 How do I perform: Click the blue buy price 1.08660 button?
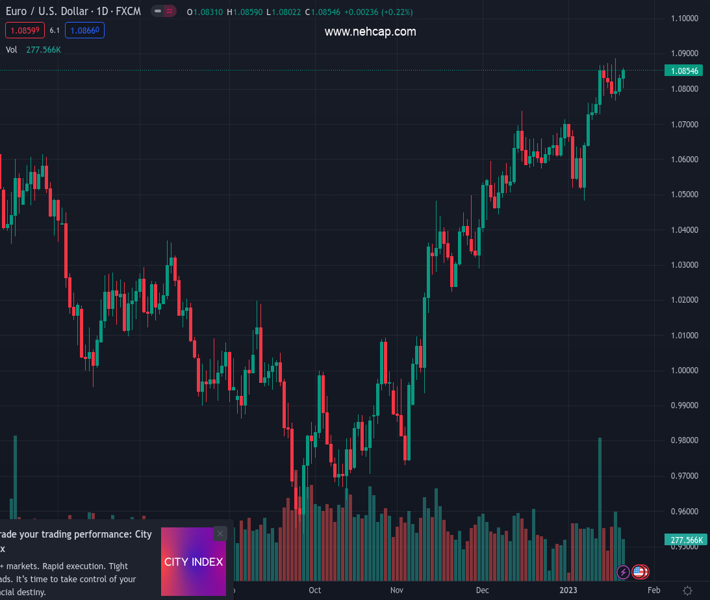(x=85, y=31)
